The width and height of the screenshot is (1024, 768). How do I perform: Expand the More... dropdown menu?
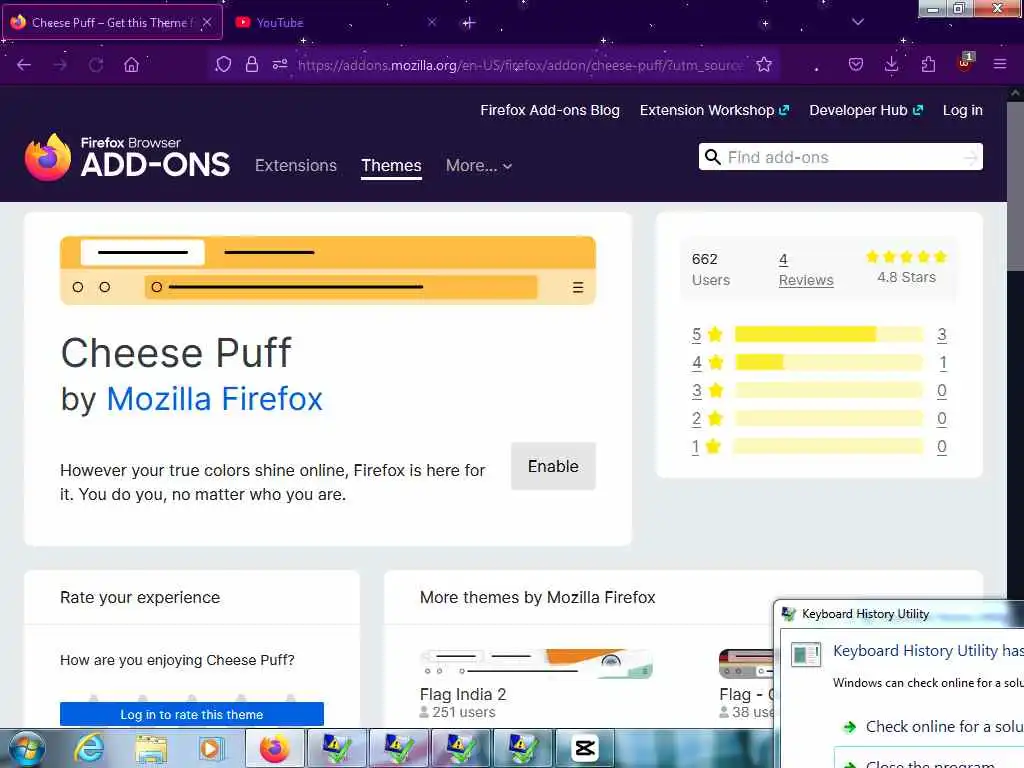tap(479, 166)
